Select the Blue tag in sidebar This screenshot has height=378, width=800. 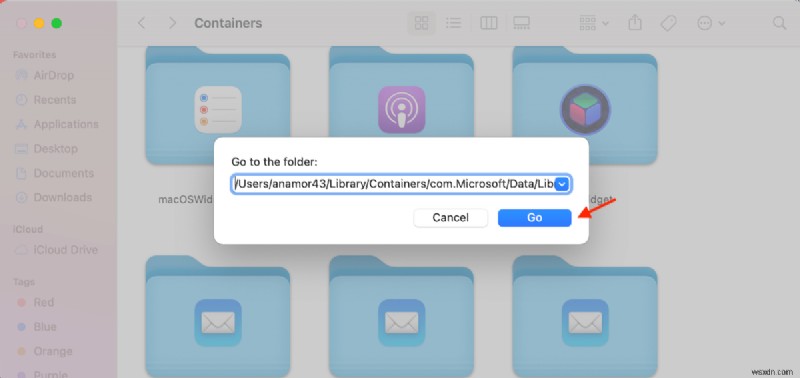tap(37, 327)
